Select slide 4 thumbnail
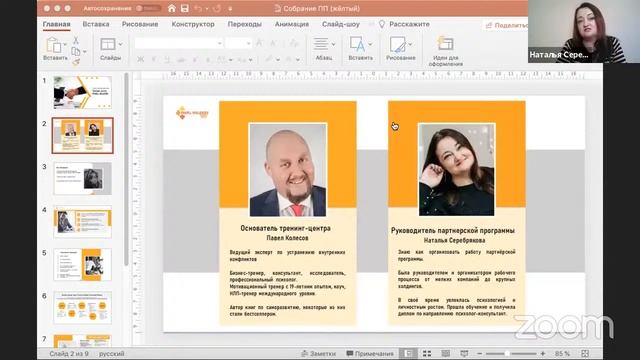The image size is (640, 360). click(82, 221)
